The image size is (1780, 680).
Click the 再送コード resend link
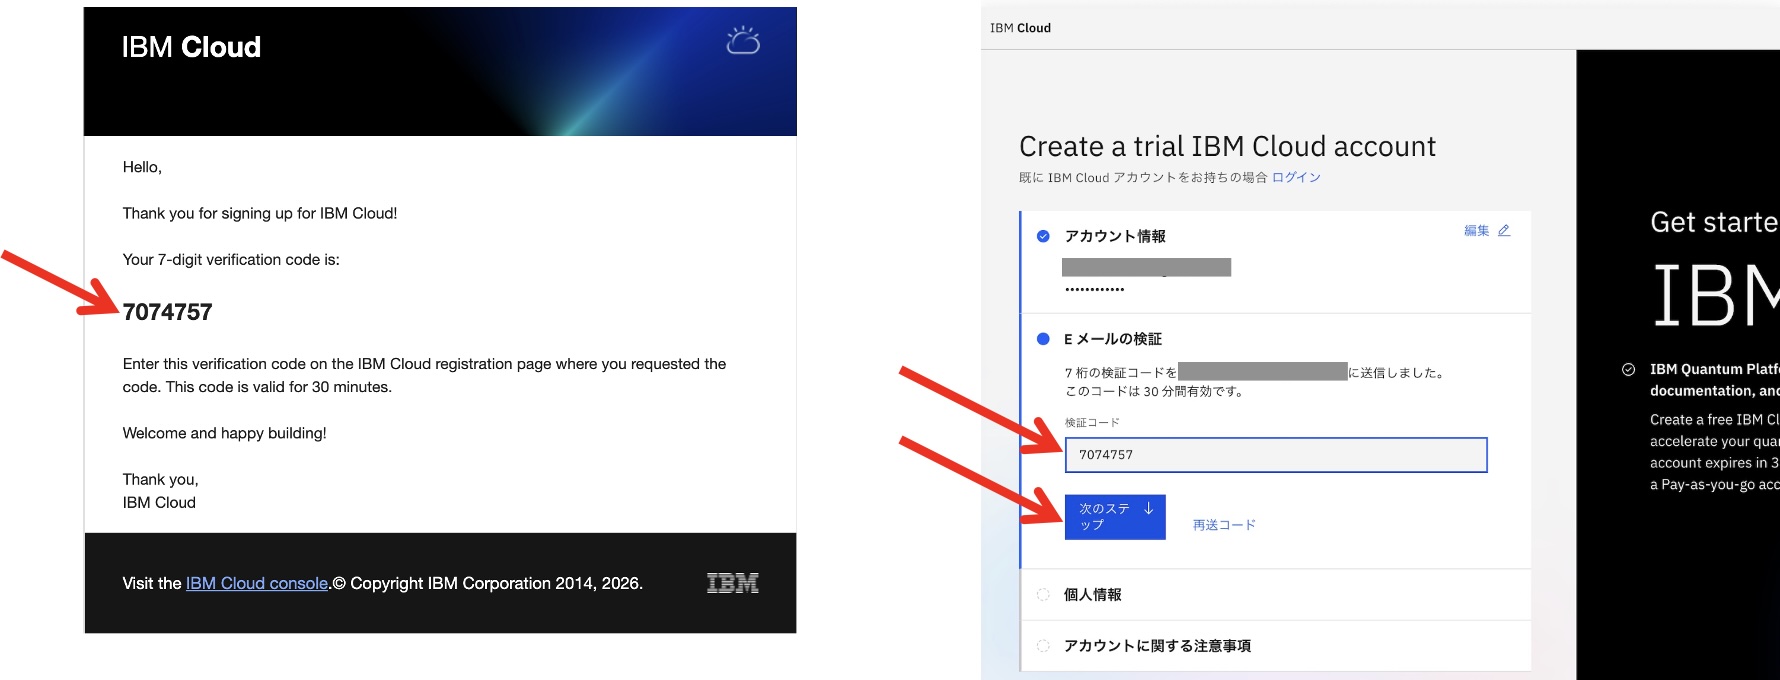pyautogui.click(x=1224, y=524)
